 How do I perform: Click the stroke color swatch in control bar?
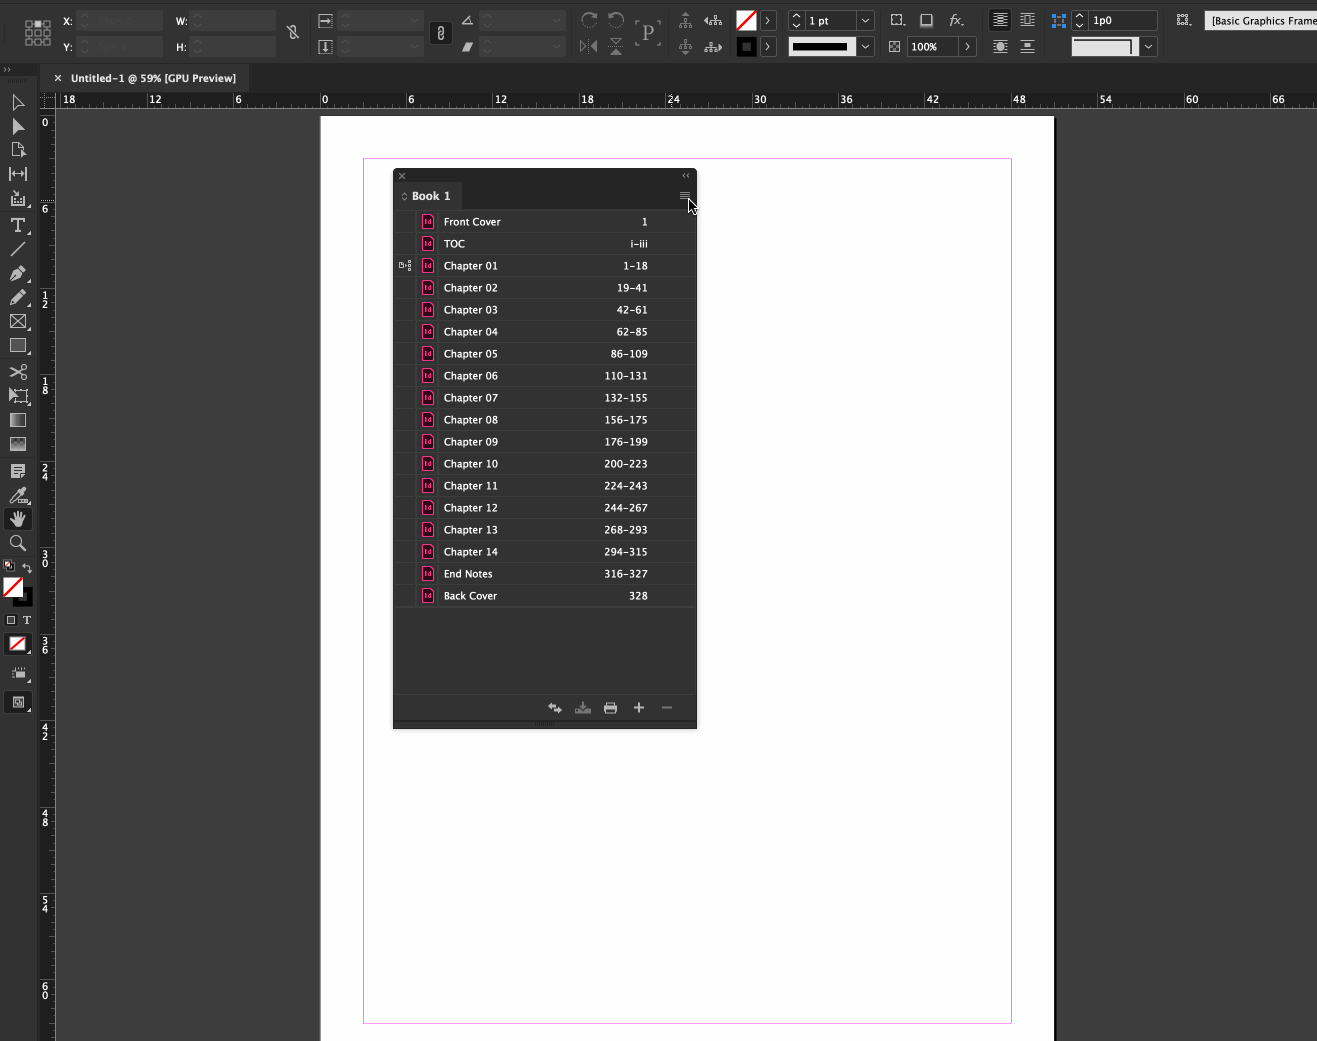pos(746,46)
